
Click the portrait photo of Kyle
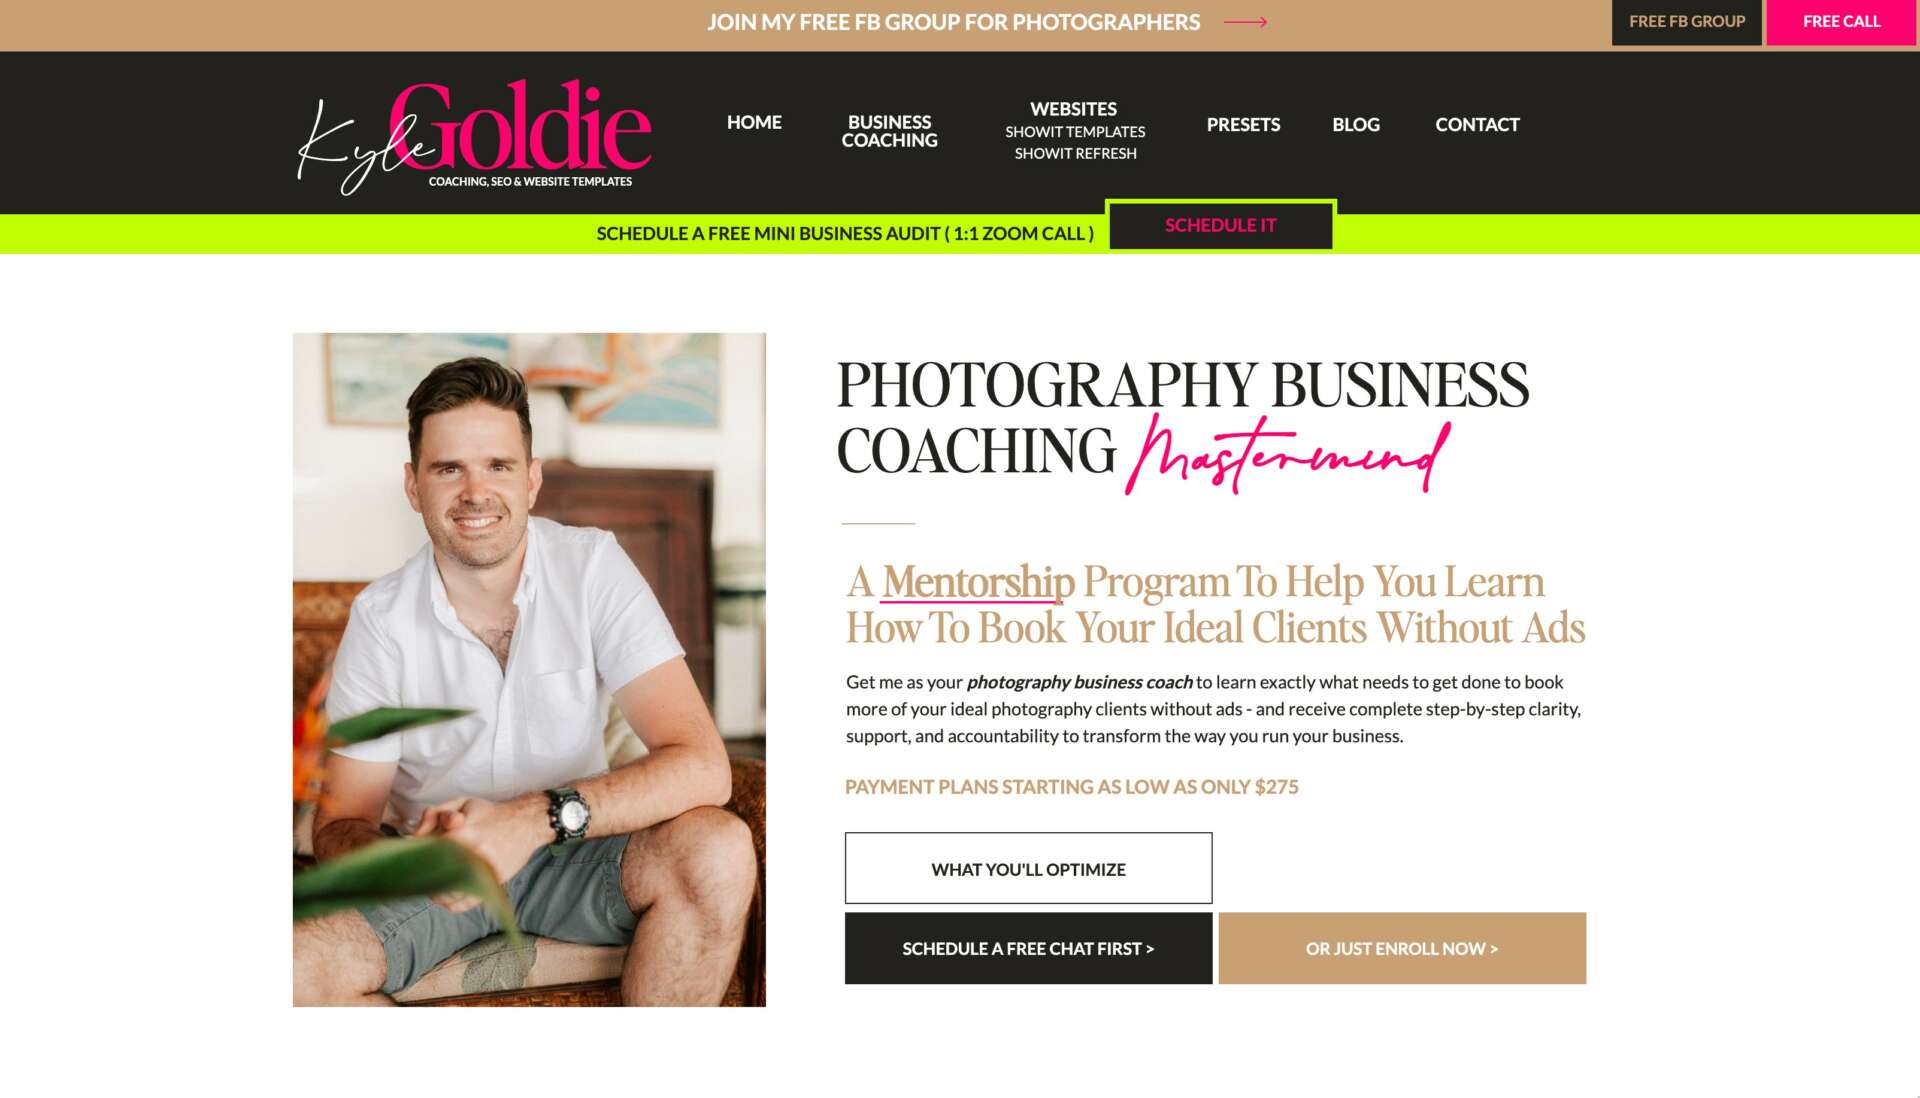click(x=529, y=669)
